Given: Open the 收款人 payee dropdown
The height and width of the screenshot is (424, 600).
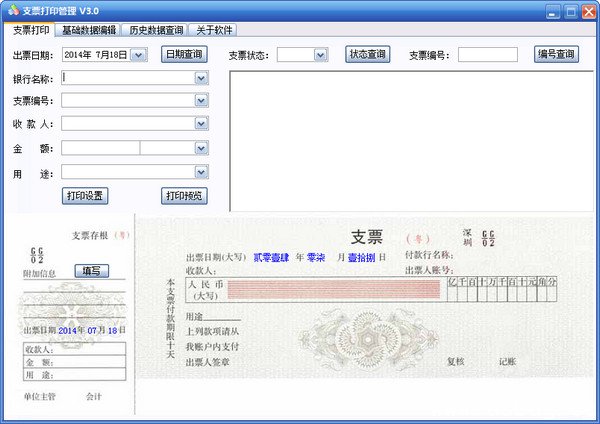Looking at the screenshot, I should click(x=201, y=124).
